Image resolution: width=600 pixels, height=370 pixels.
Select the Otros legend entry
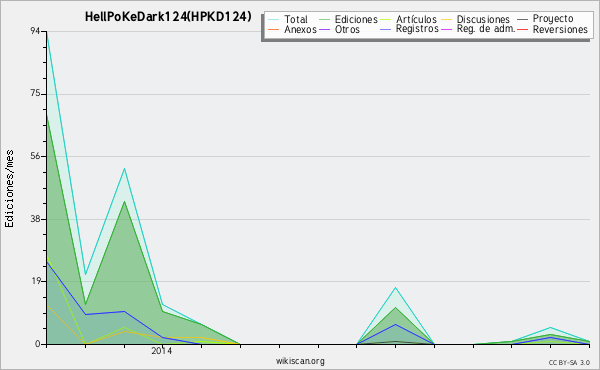[x=347, y=29]
